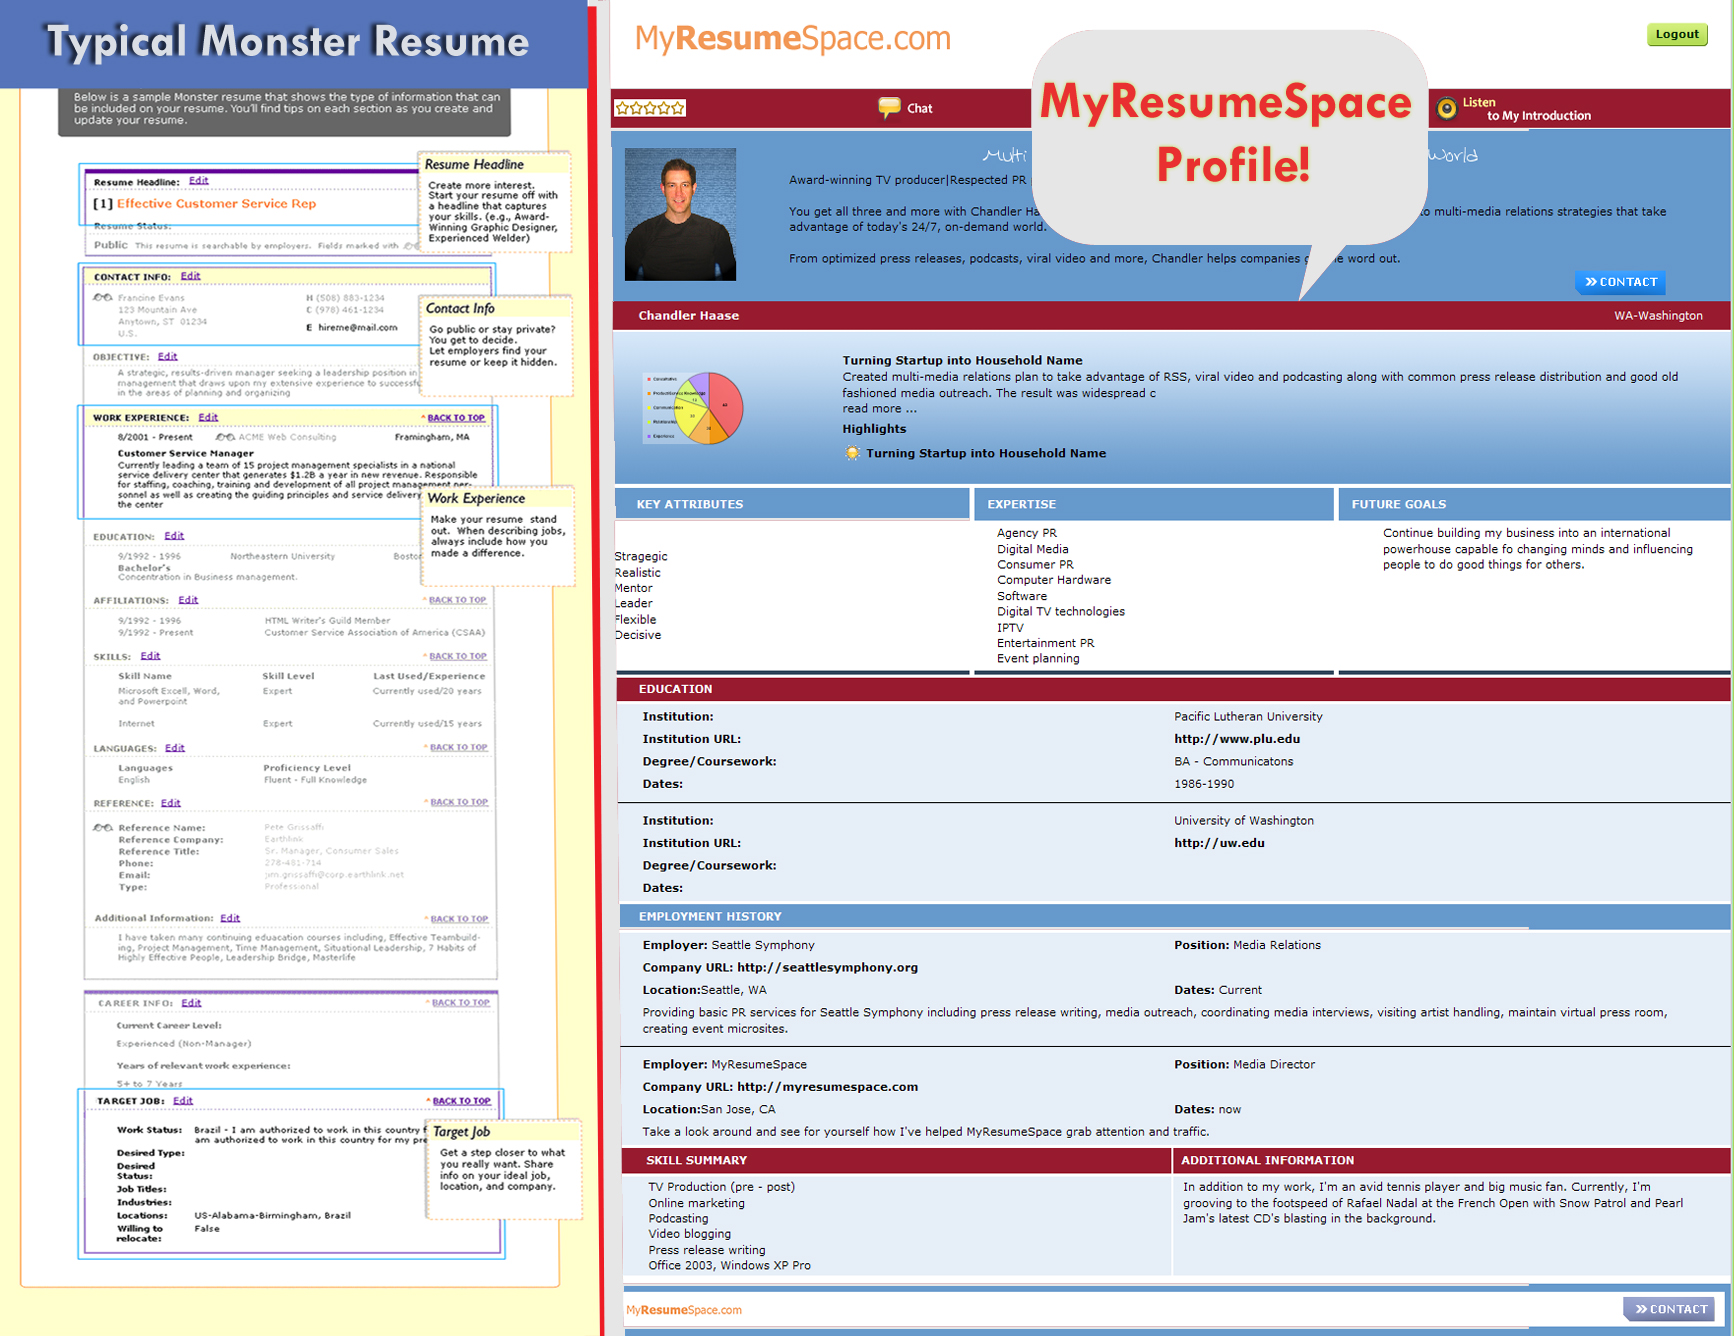
Task: Click the hireme@mail.com email address
Action: click(x=358, y=327)
